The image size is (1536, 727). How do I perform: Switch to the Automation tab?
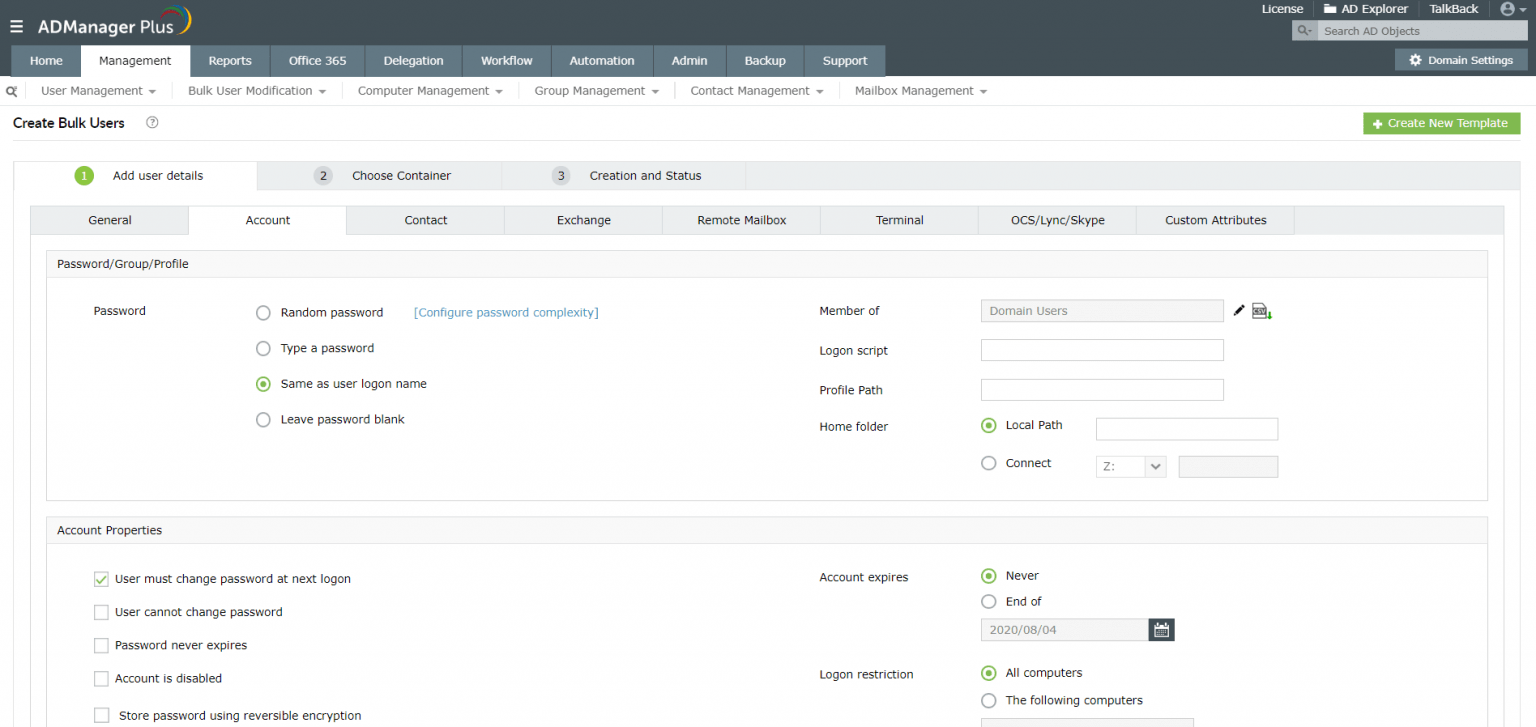pyautogui.click(x=602, y=61)
